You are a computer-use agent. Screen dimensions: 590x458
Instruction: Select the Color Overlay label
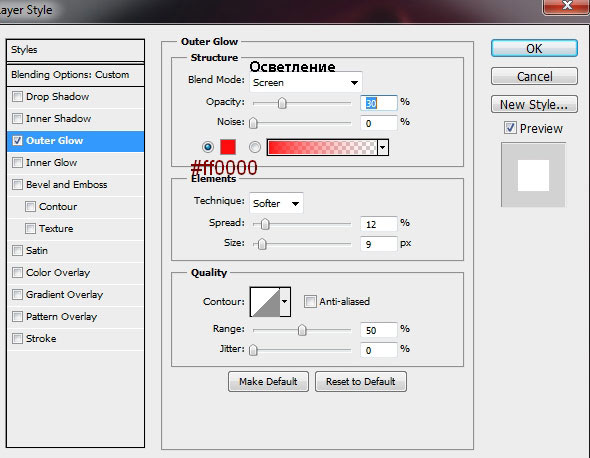[58, 272]
